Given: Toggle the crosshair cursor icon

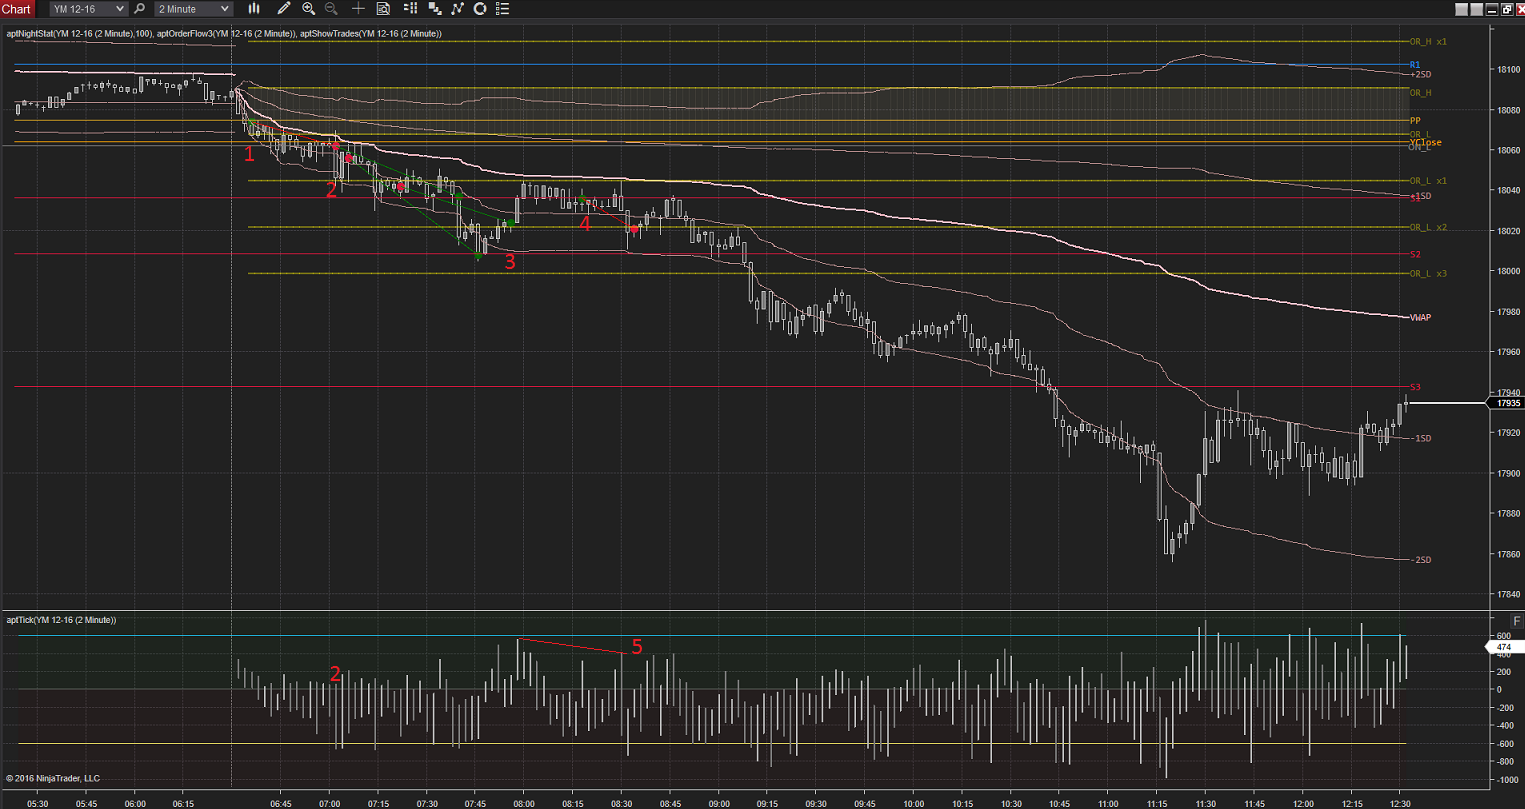Looking at the screenshot, I should coord(358,9).
